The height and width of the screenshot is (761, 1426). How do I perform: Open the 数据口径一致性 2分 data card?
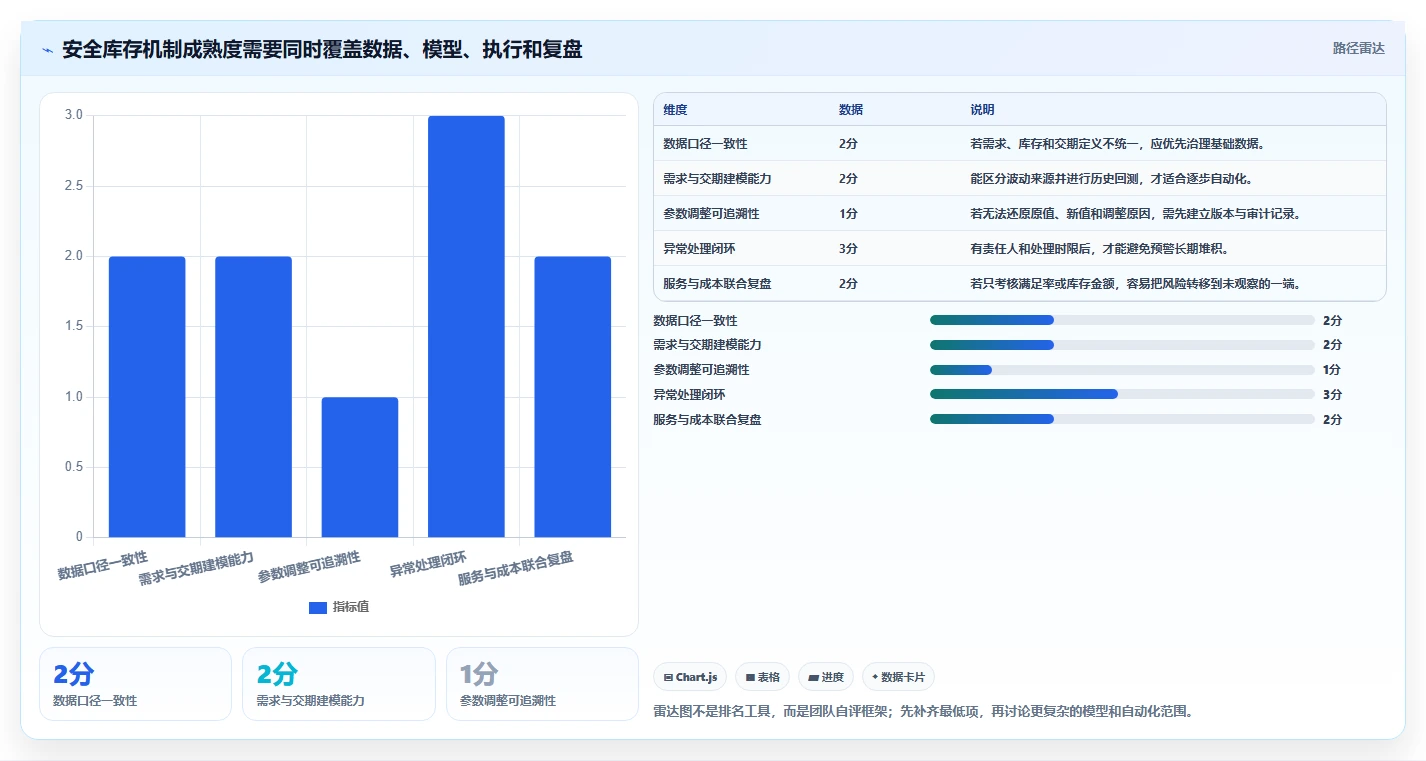click(x=135, y=684)
